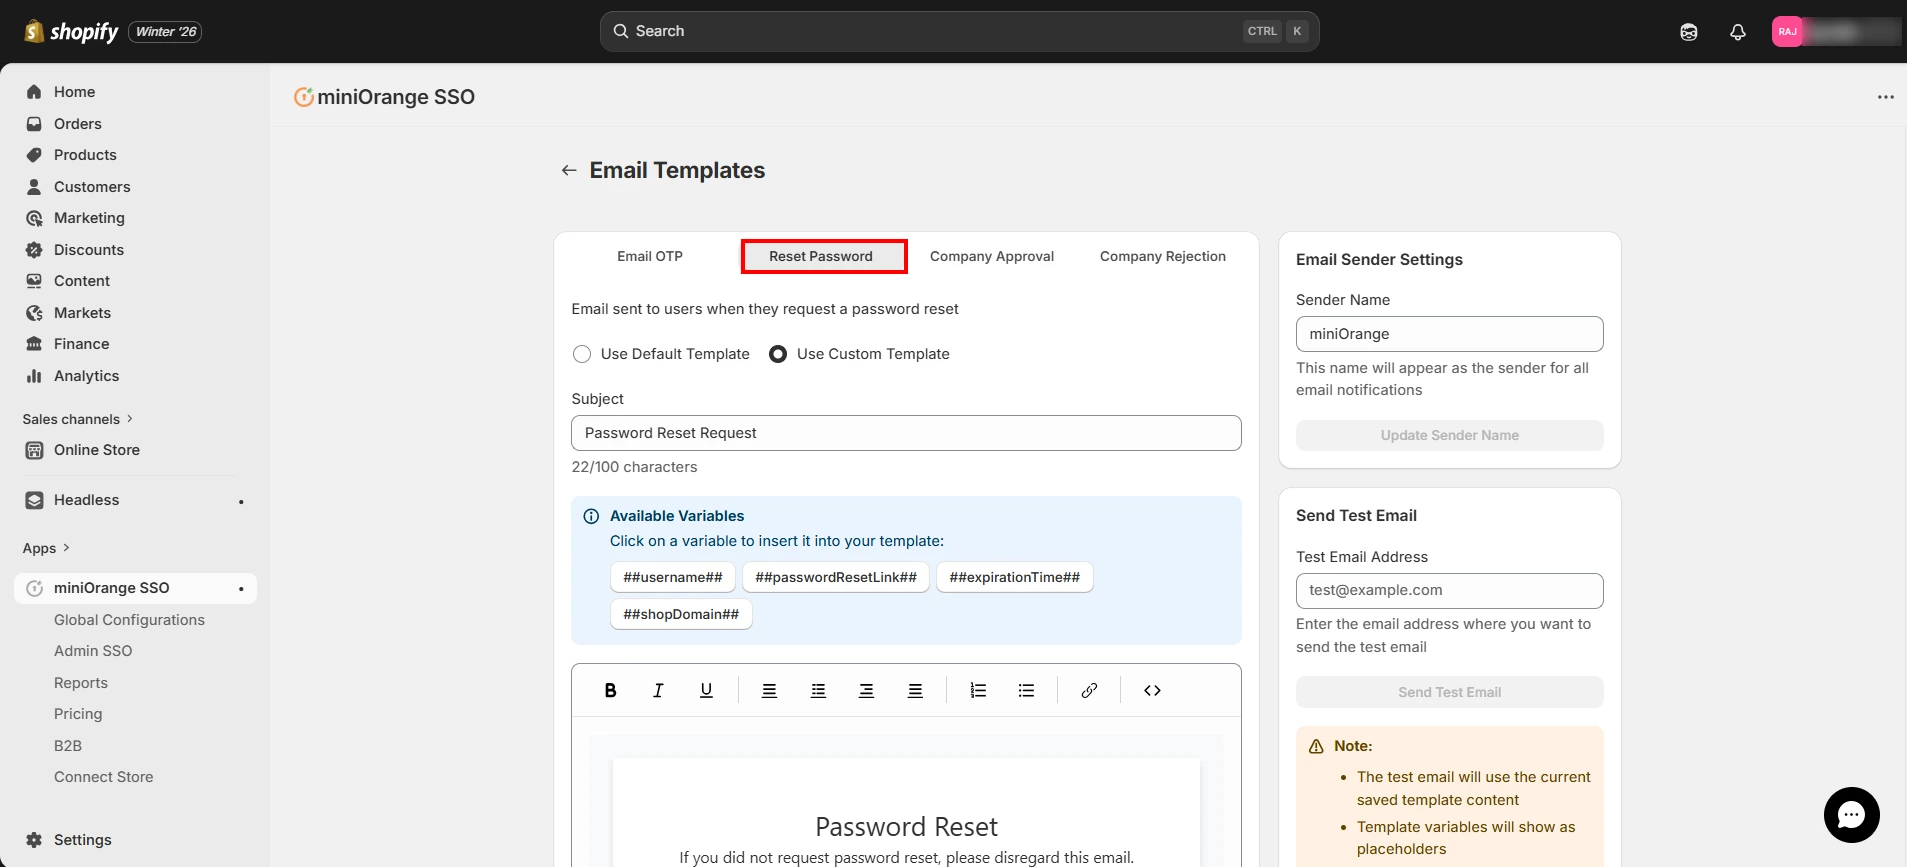Select miniOrange SSO app in sidebar
Screen dimensions: 1907x867
(135, 588)
